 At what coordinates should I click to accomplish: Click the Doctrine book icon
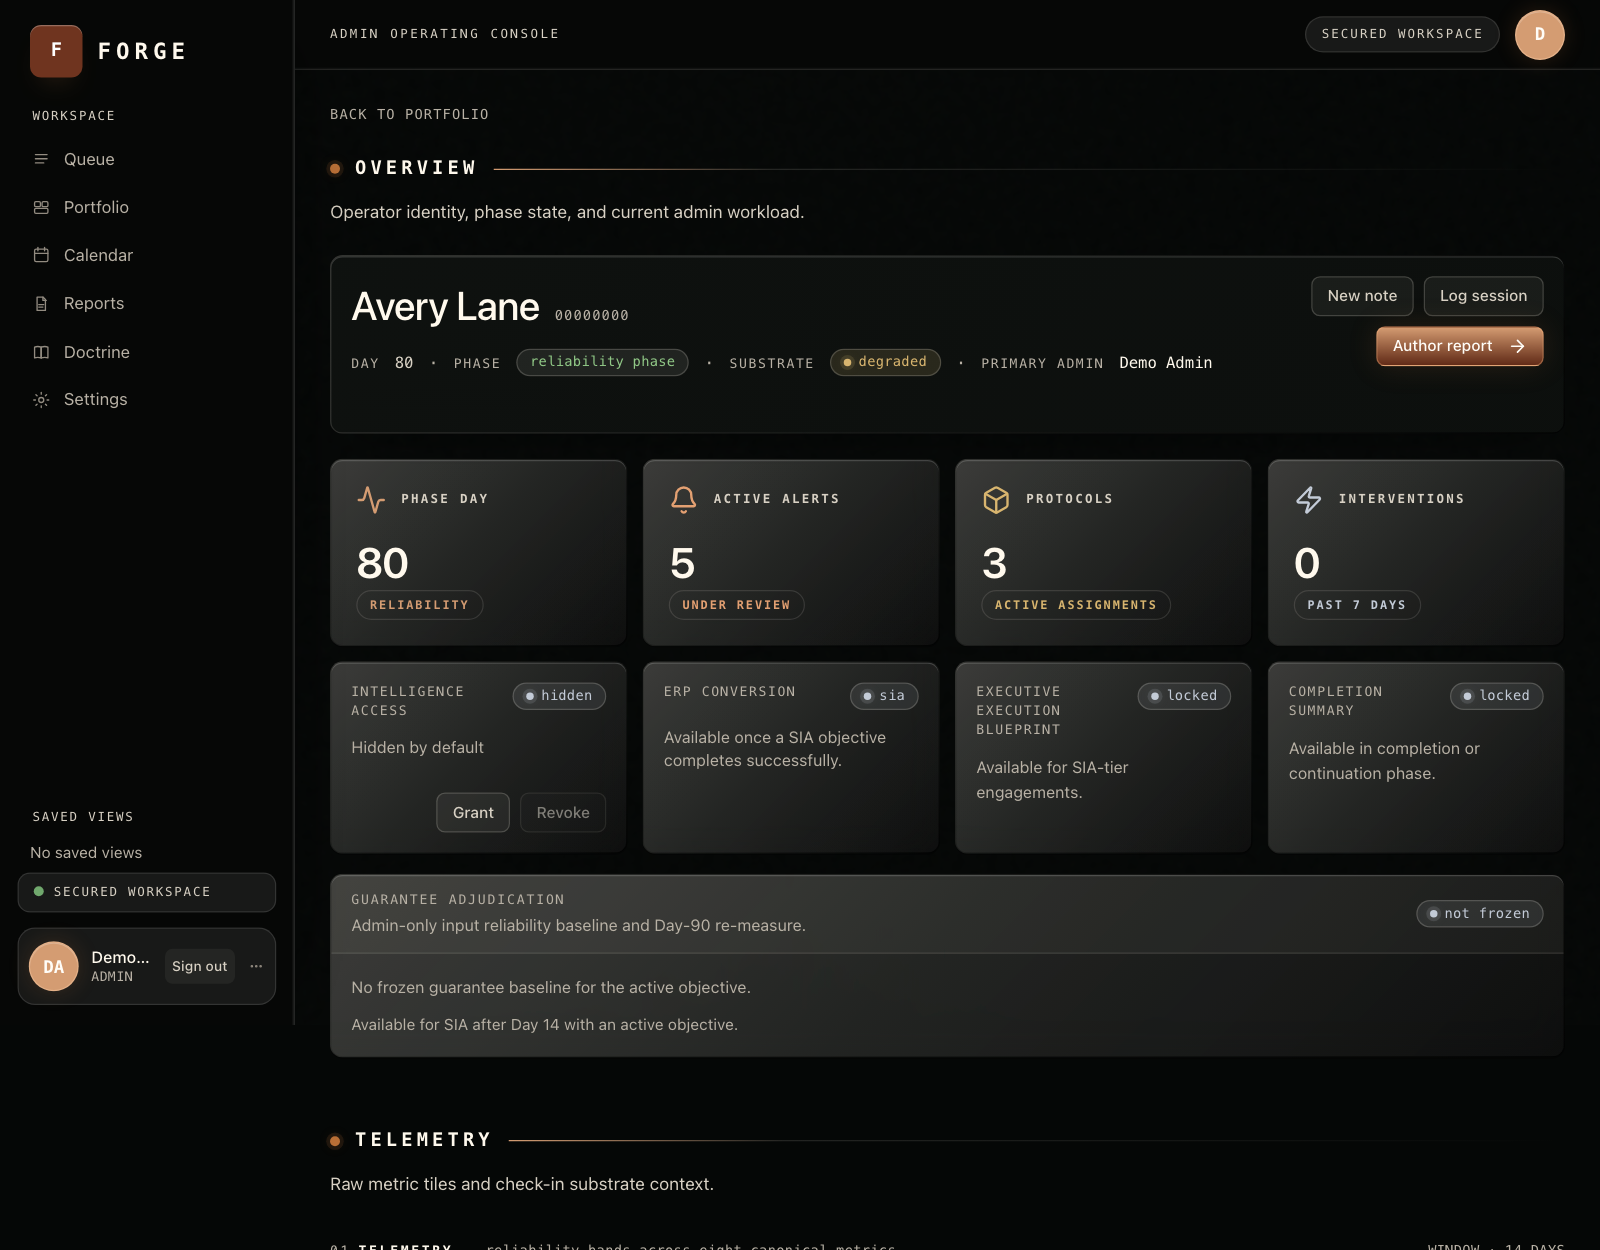click(41, 352)
